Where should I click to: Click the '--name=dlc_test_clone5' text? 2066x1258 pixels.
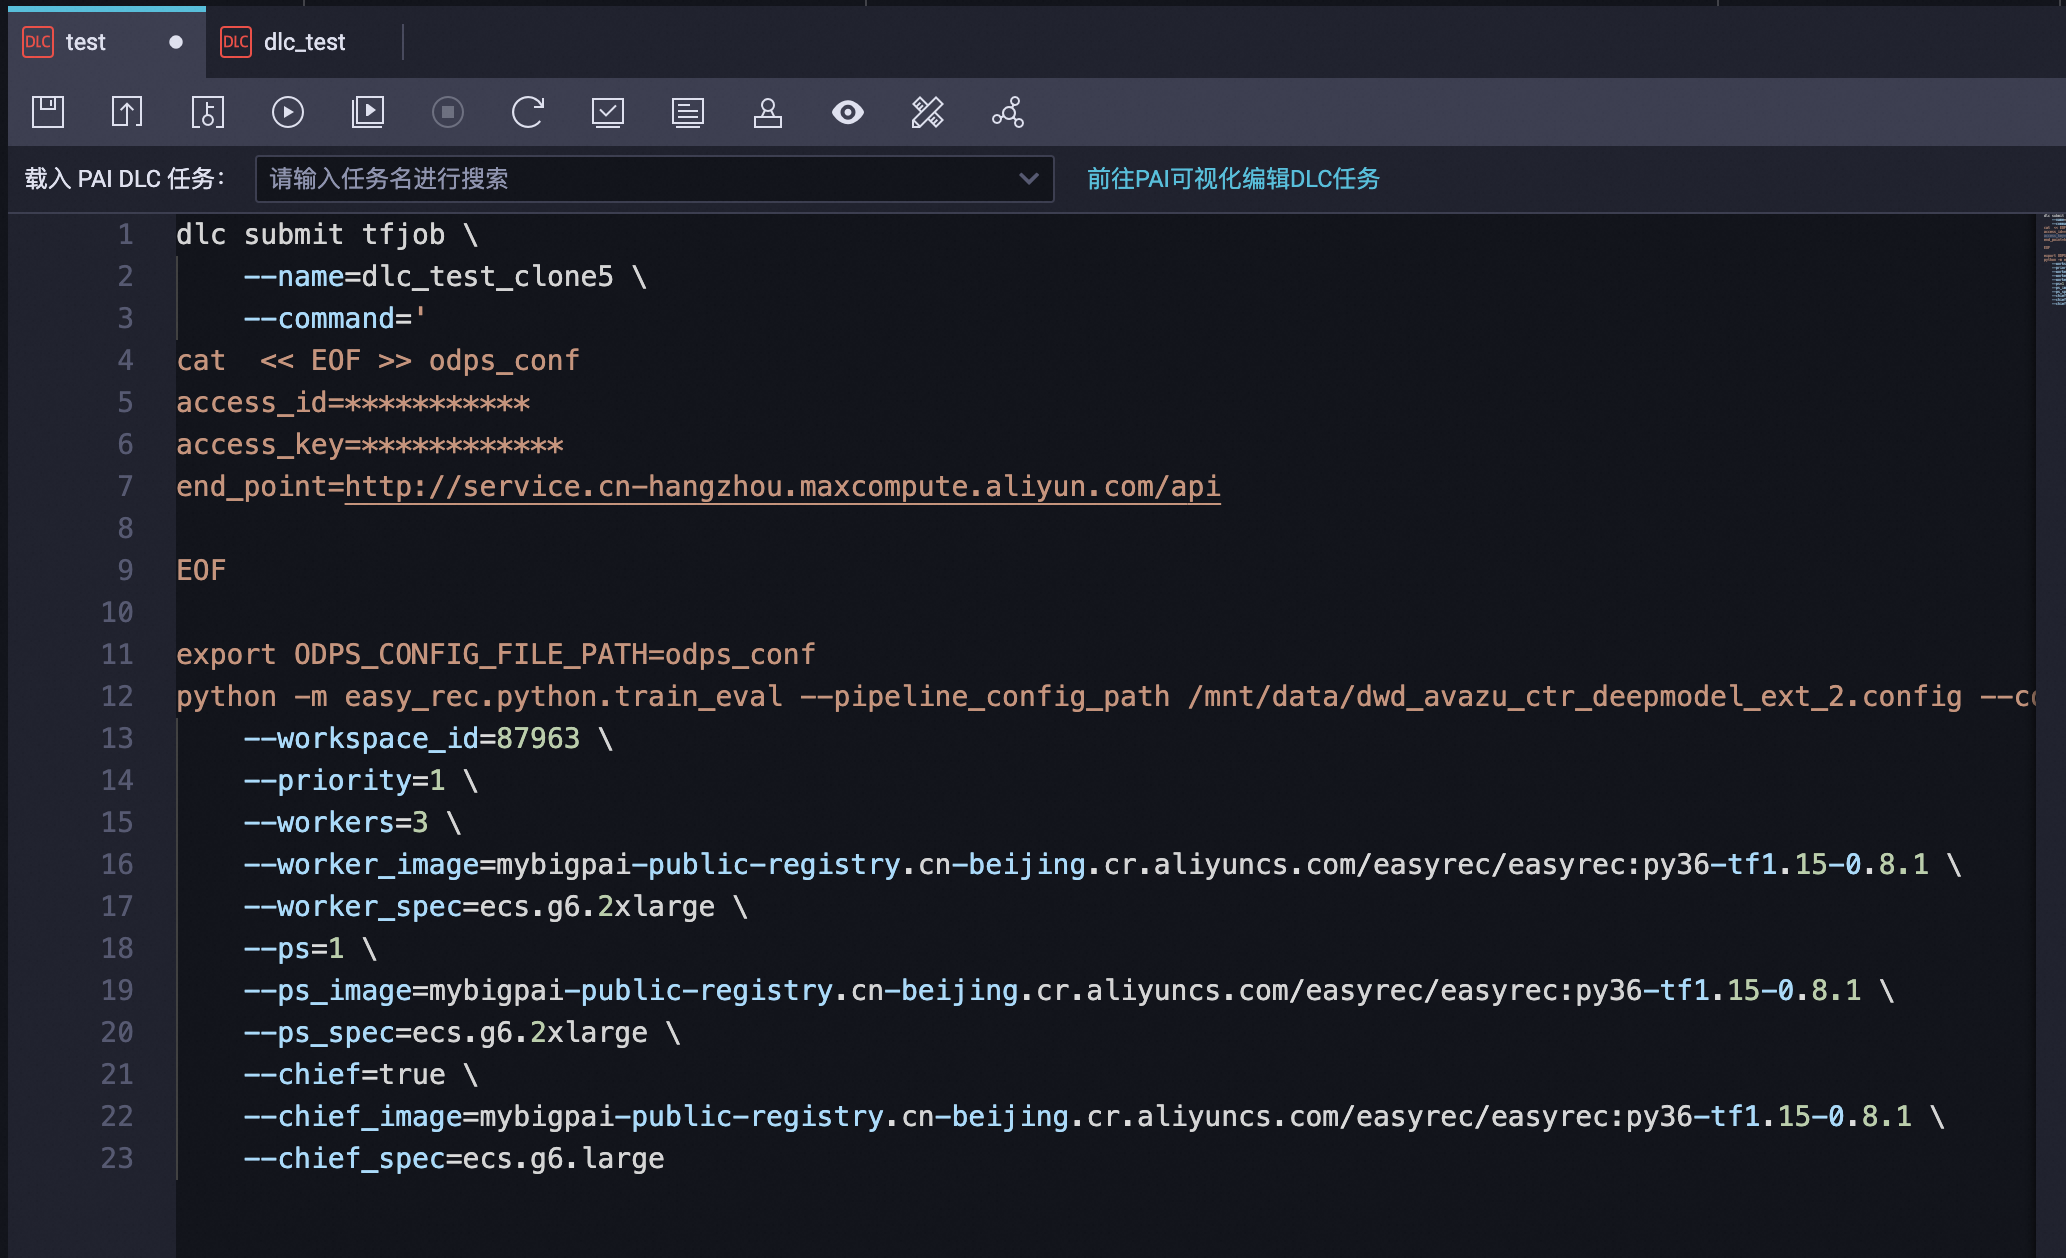coord(428,276)
